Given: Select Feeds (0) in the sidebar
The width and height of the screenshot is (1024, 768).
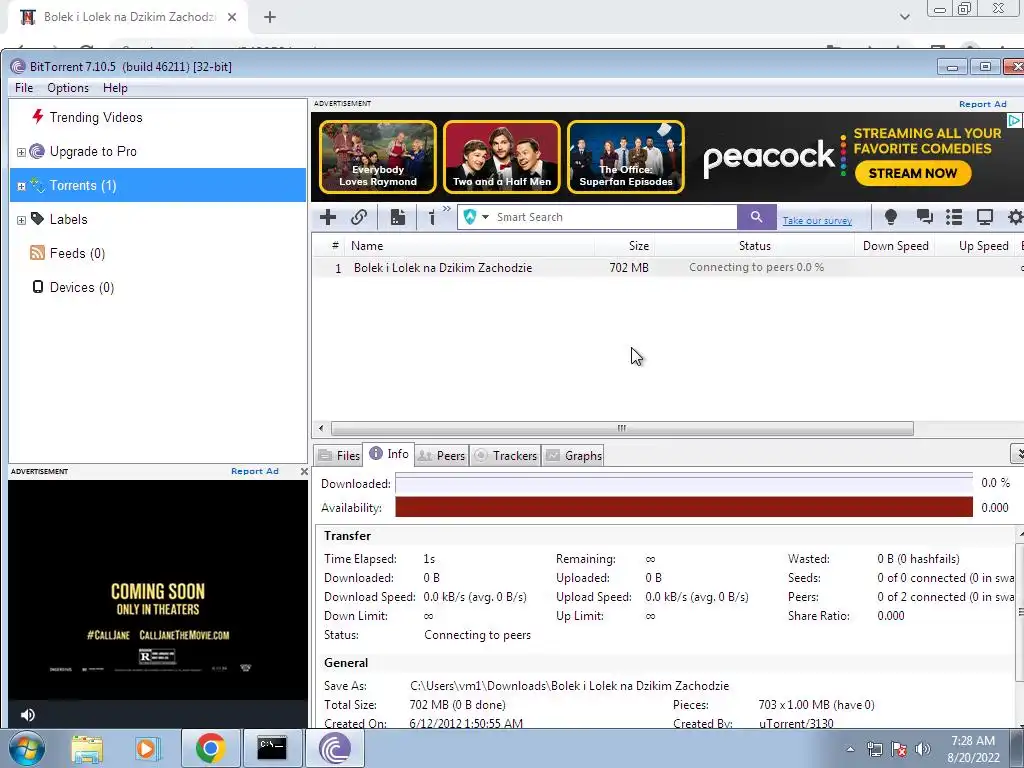Looking at the screenshot, I should (x=77, y=253).
